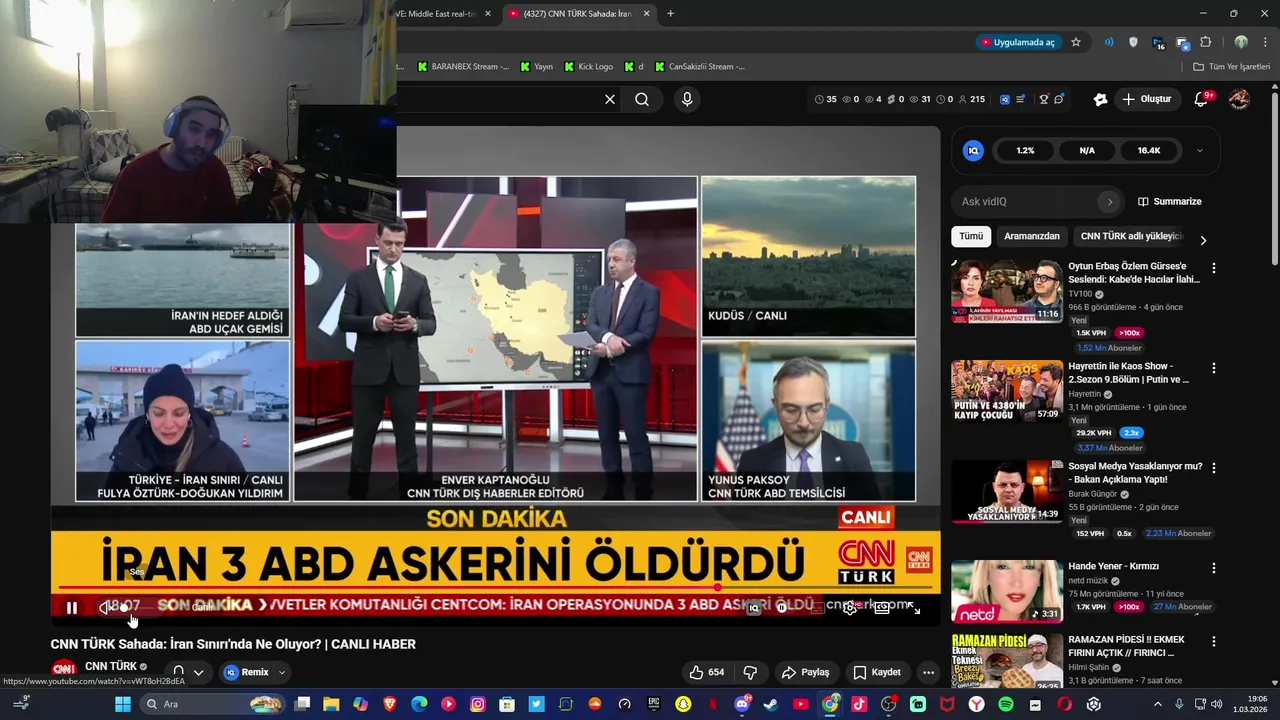Open options for Sosyal Medya Yasaklanıyor video

point(1214,468)
